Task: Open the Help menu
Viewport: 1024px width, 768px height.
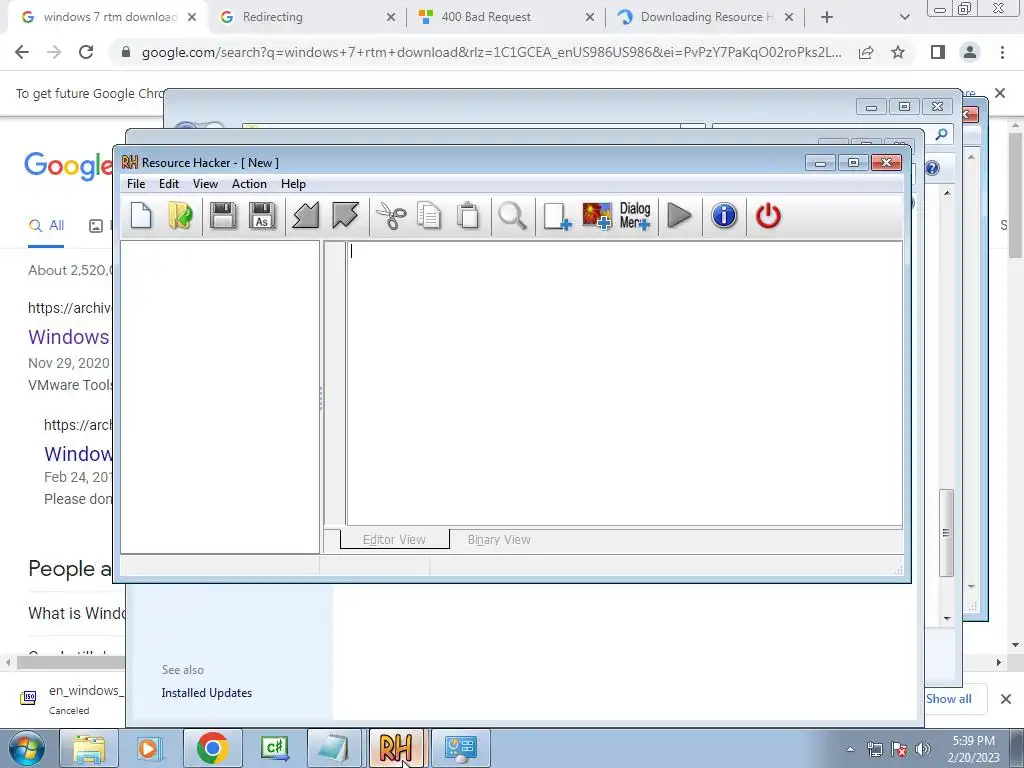Action: pyautogui.click(x=293, y=184)
